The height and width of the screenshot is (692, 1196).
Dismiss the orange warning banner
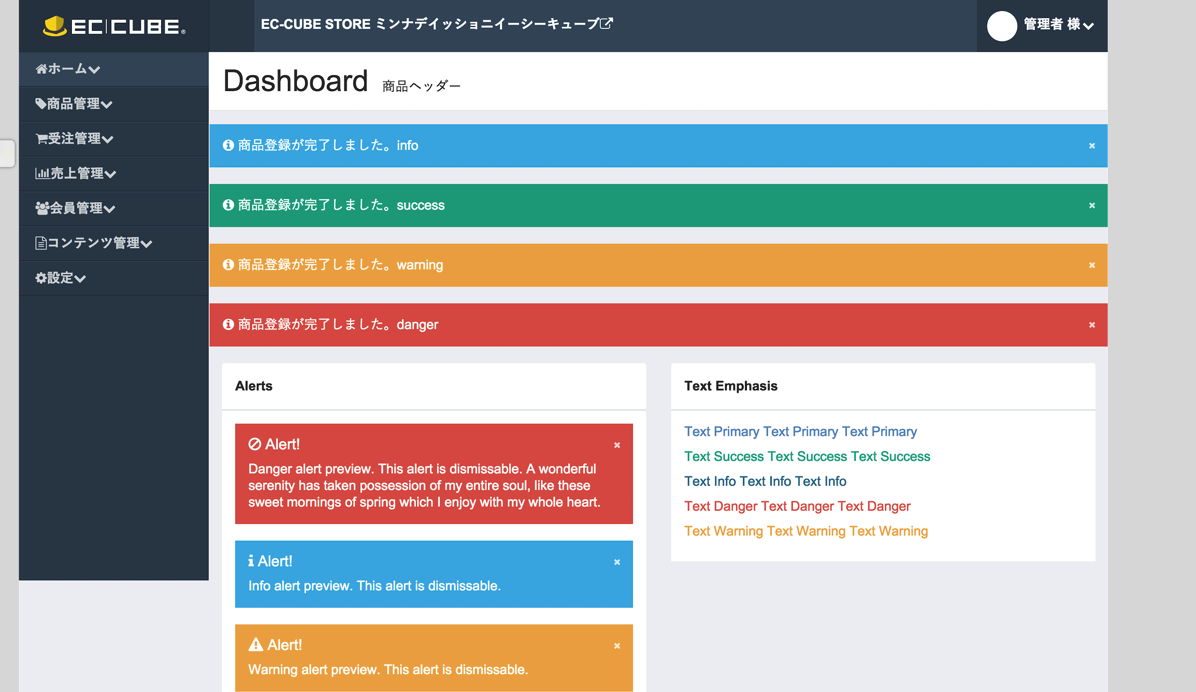pos(1092,266)
